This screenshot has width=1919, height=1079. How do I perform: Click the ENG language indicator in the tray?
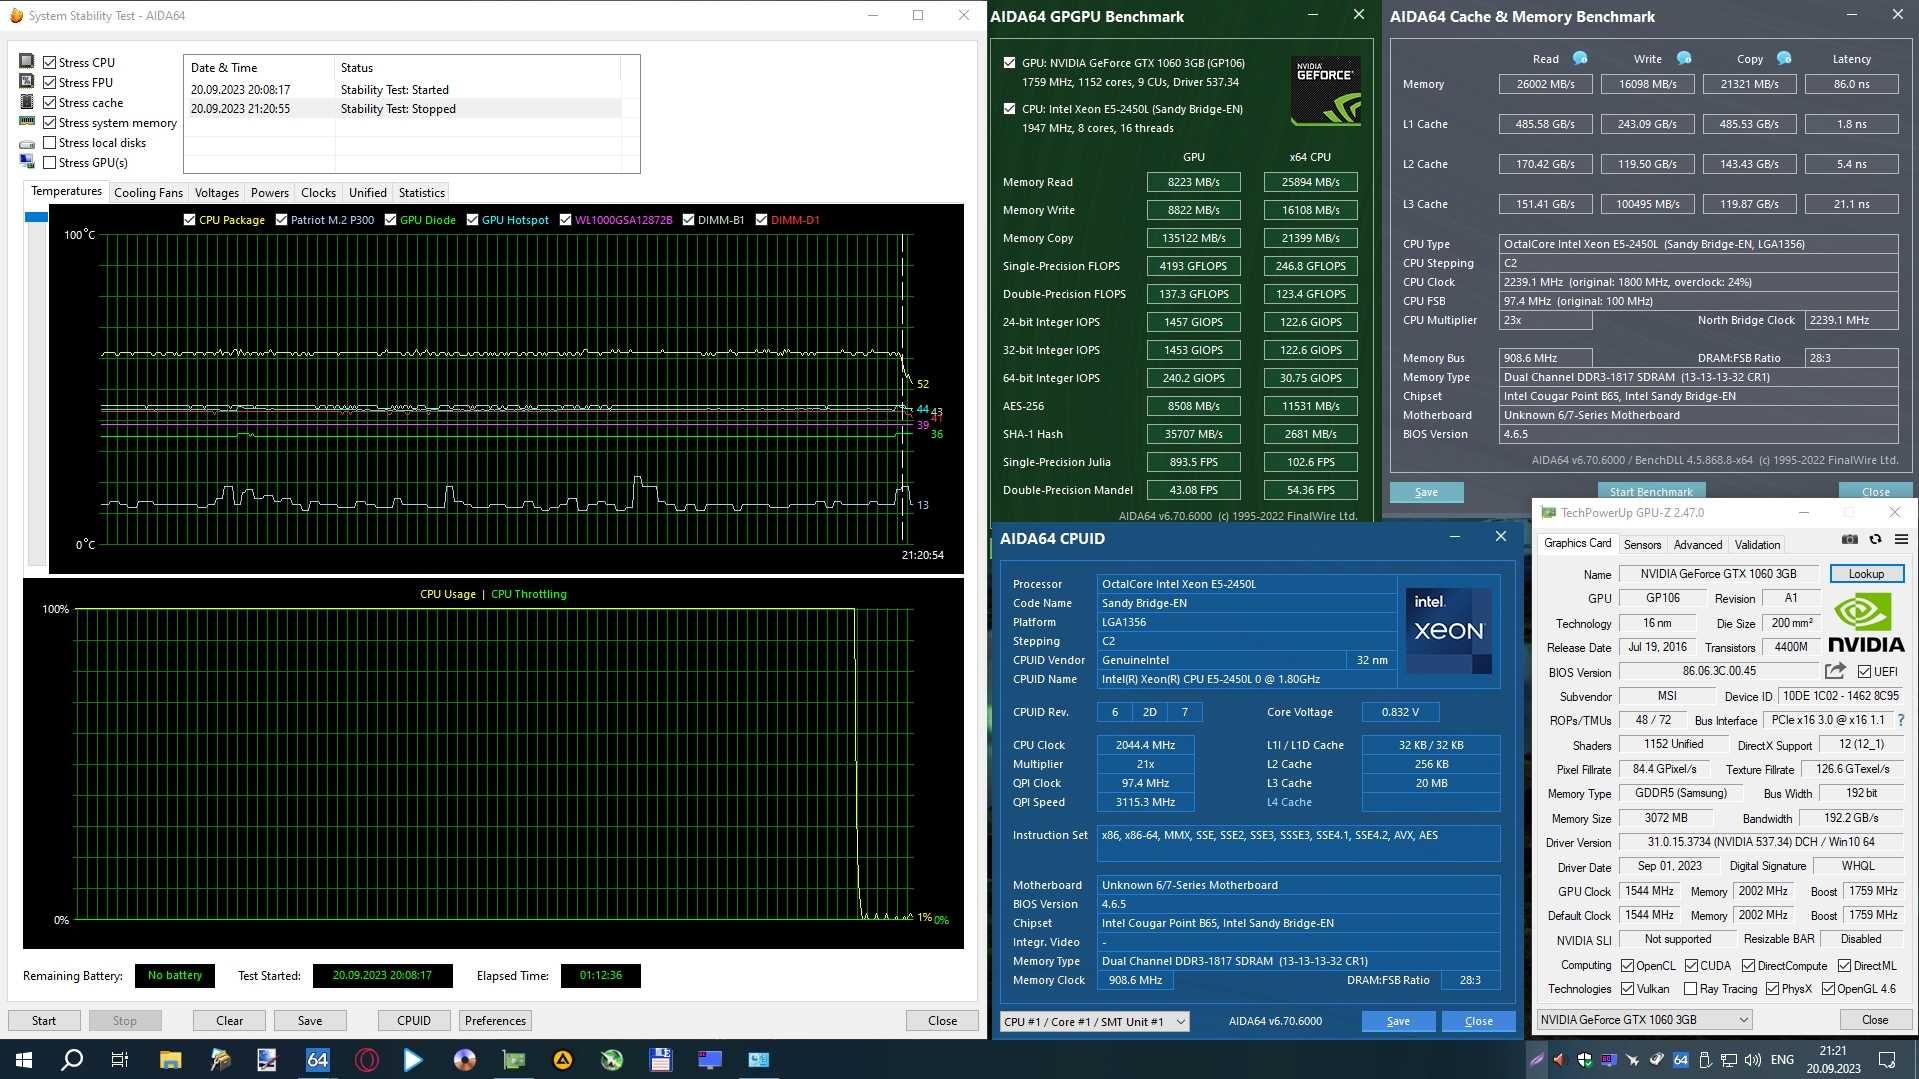point(1782,1060)
